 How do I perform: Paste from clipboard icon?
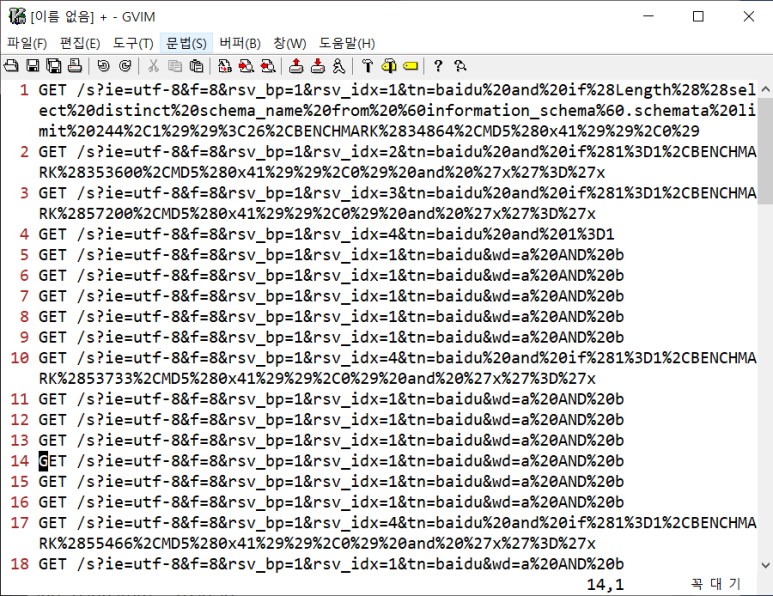pyautogui.click(x=196, y=66)
